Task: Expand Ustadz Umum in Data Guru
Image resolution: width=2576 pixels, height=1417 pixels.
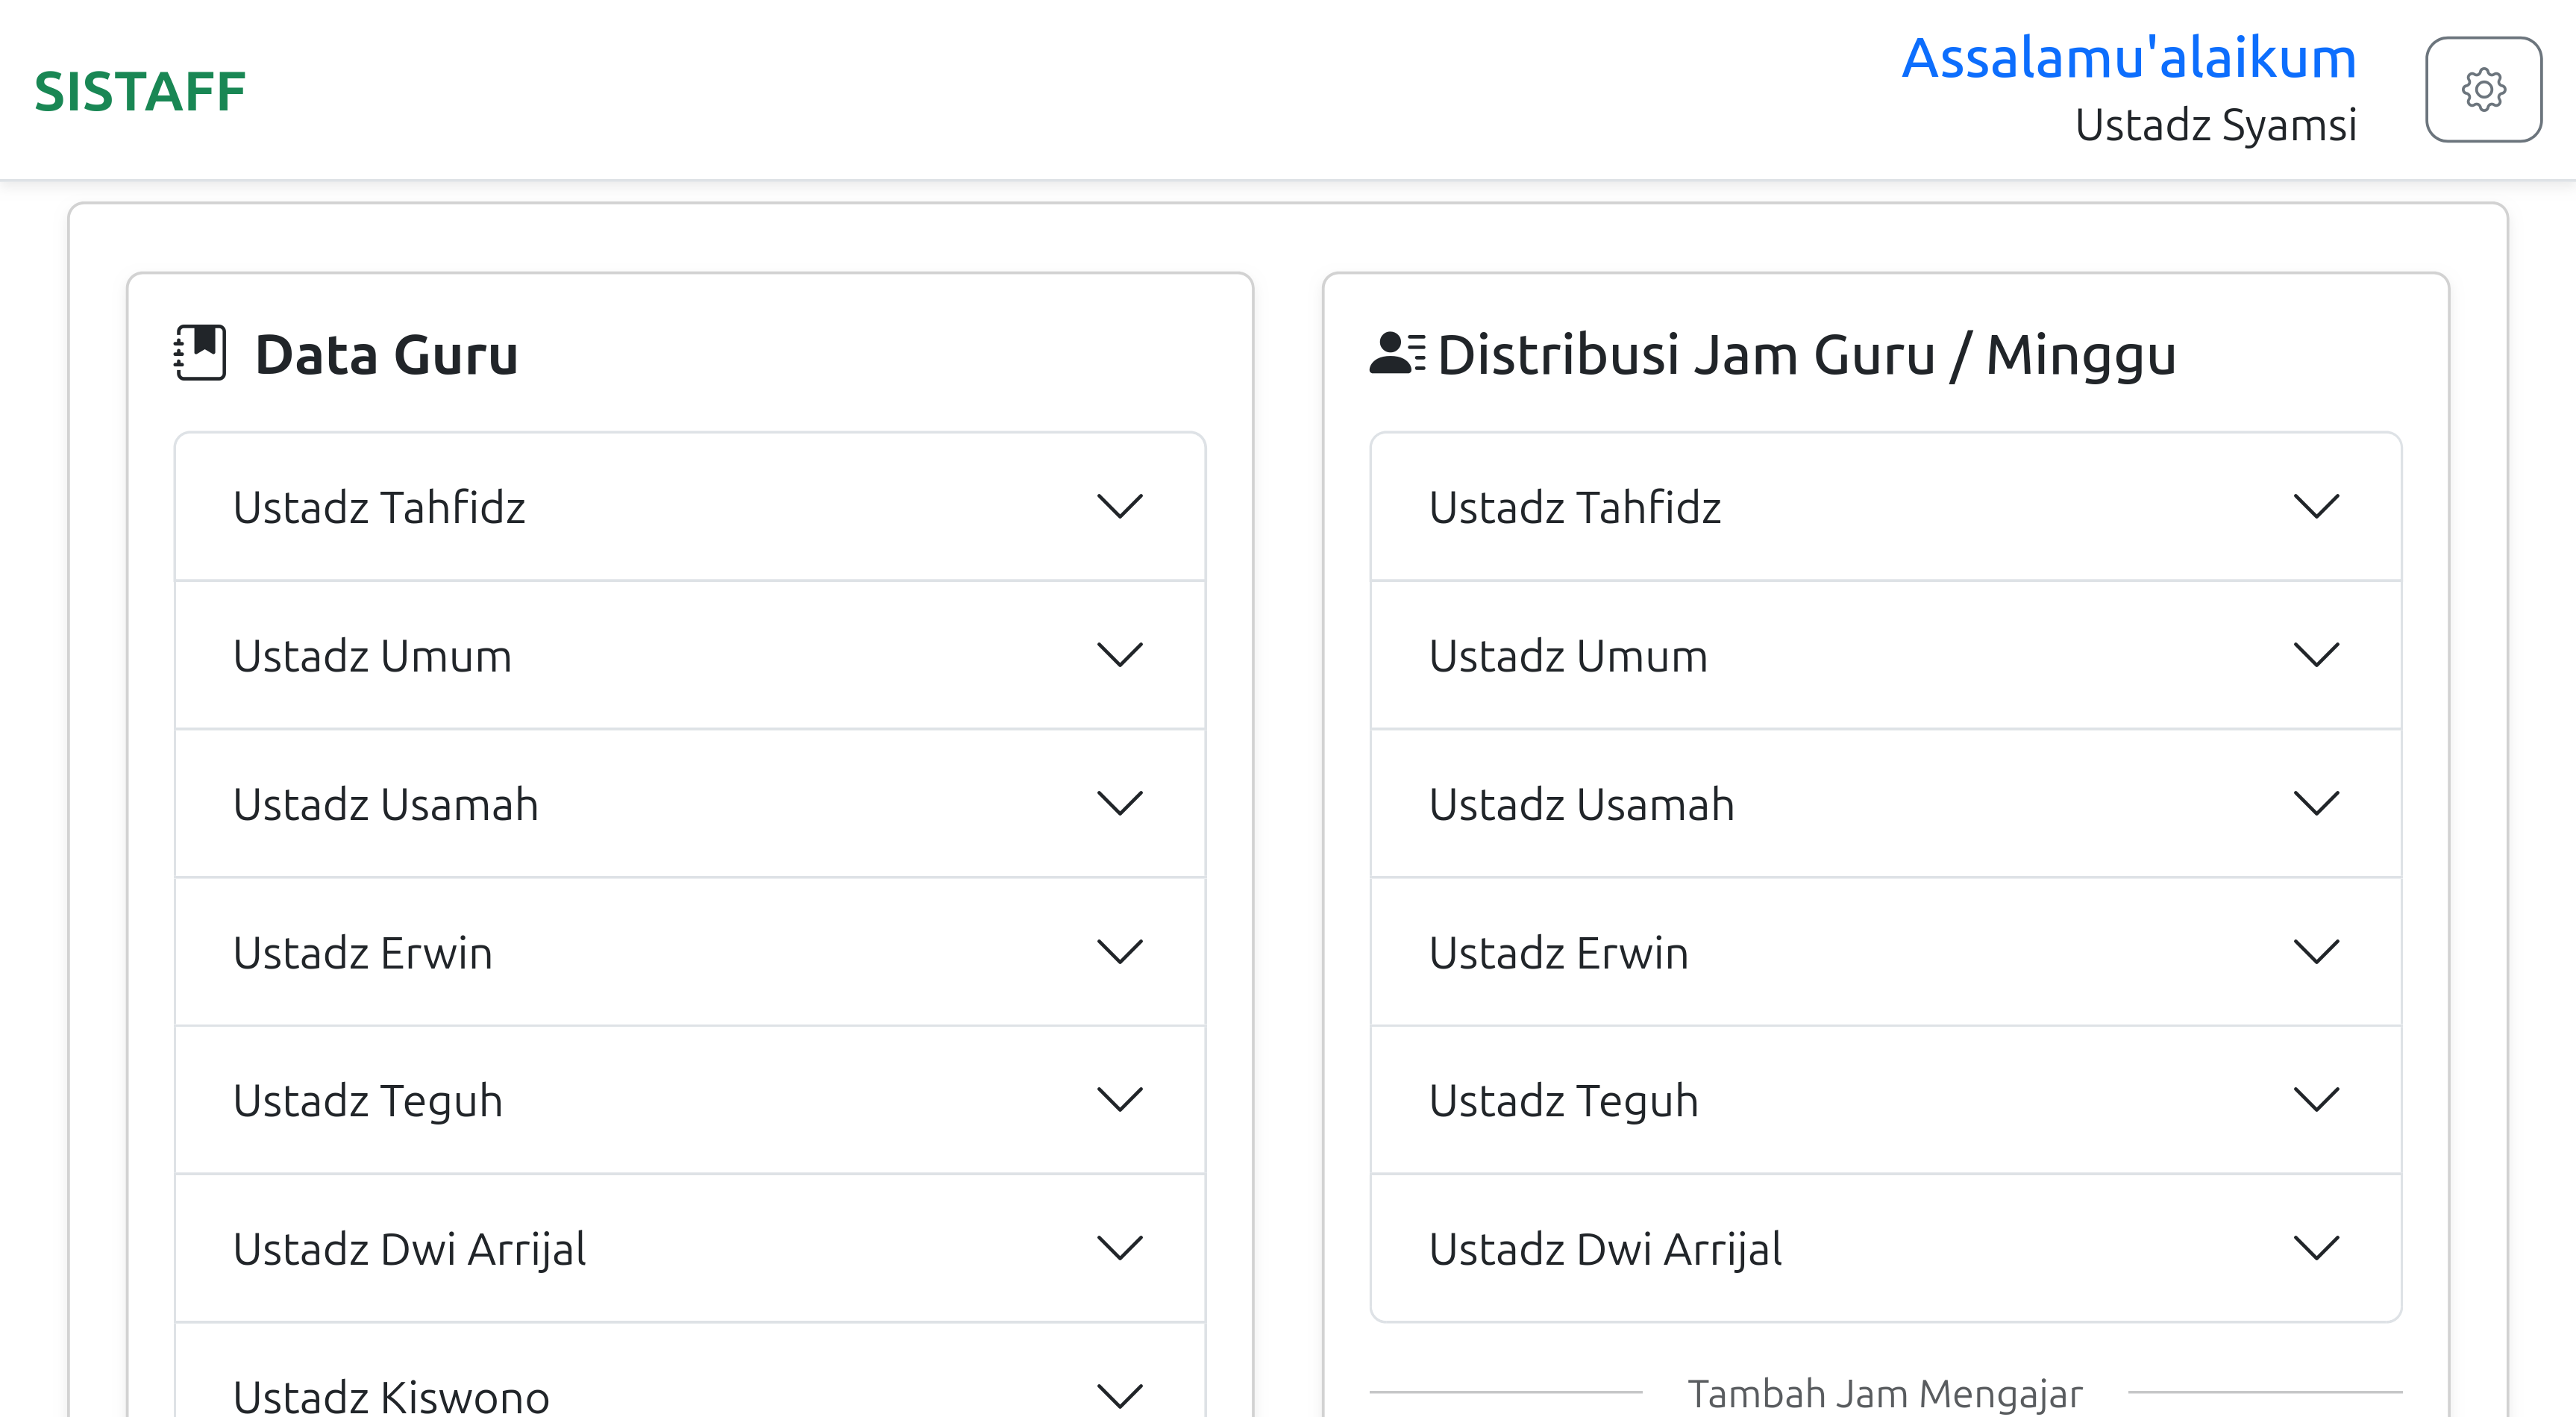Action: point(689,656)
